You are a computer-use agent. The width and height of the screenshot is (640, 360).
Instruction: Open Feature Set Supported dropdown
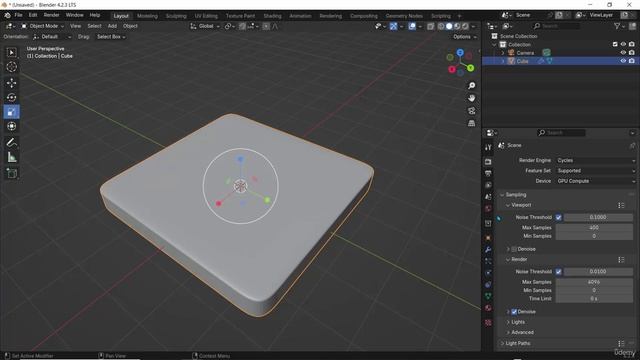pyautogui.click(x=596, y=171)
